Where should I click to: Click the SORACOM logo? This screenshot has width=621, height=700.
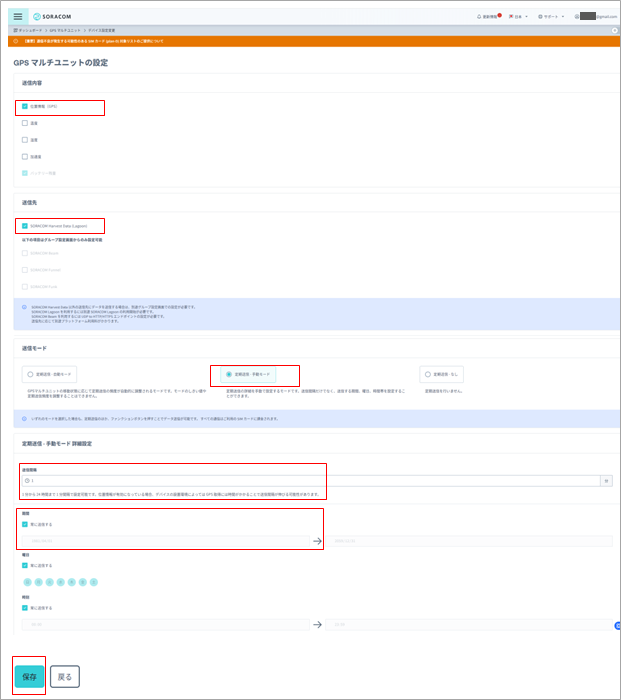pos(52,17)
